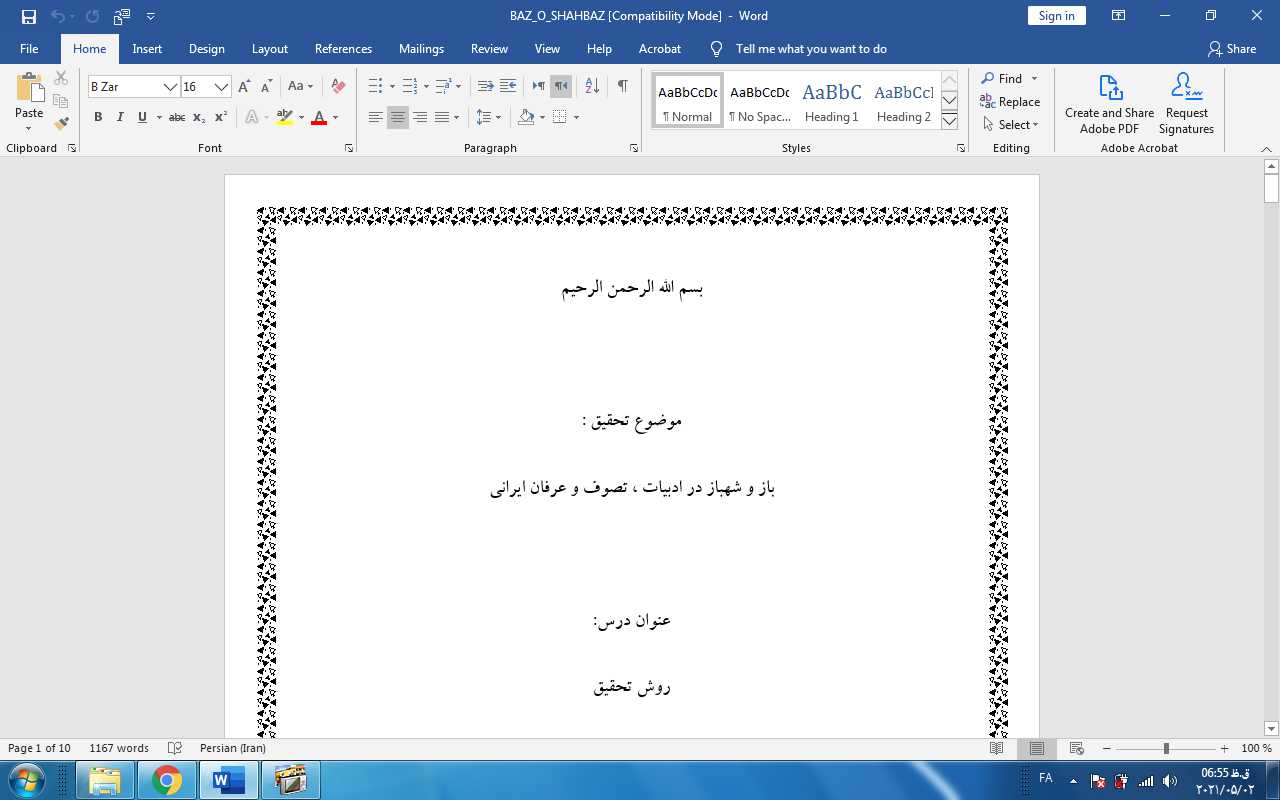Image resolution: width=1280 pixels, height=800 pixels.
Task: Click the Create and Share Adobe PDF icon
Action: click(x=1109, y=103)
